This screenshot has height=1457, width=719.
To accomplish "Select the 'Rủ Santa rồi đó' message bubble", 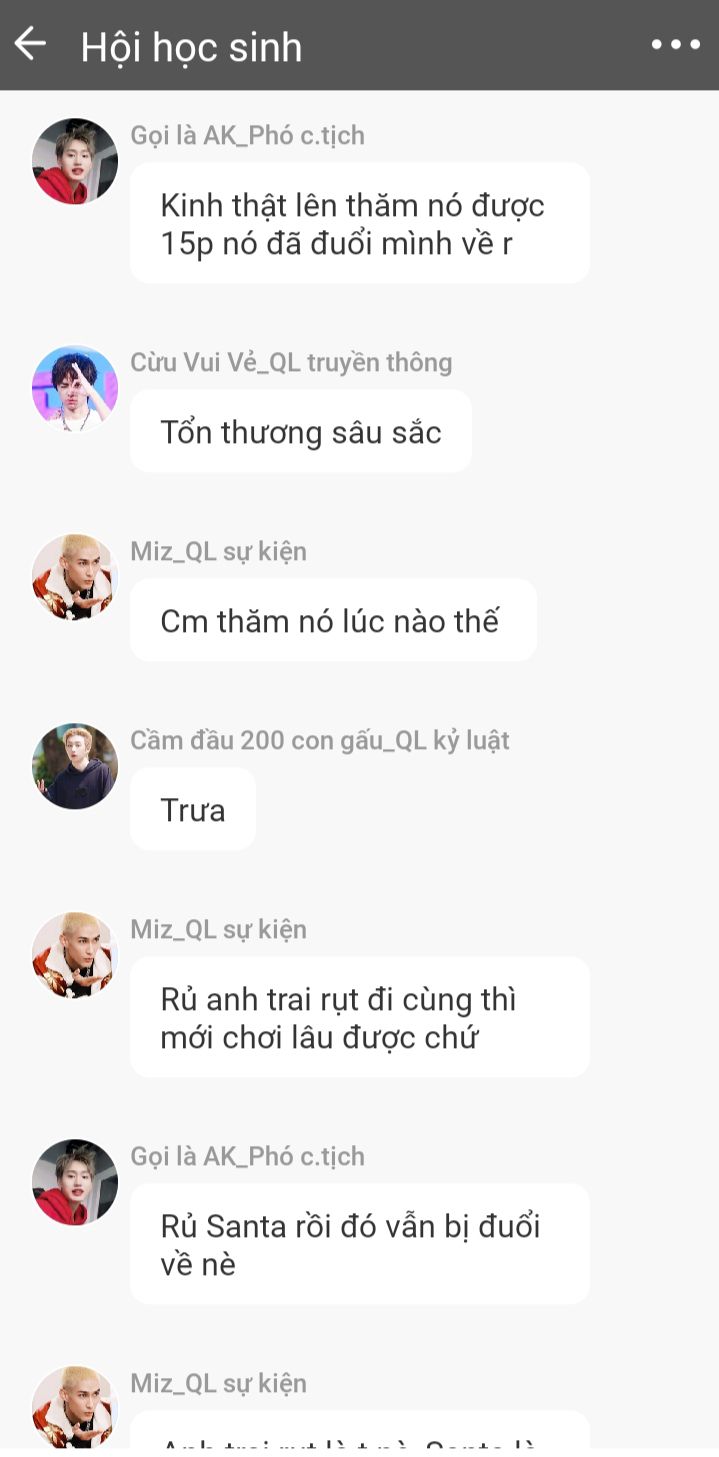I will (360, 1244).
